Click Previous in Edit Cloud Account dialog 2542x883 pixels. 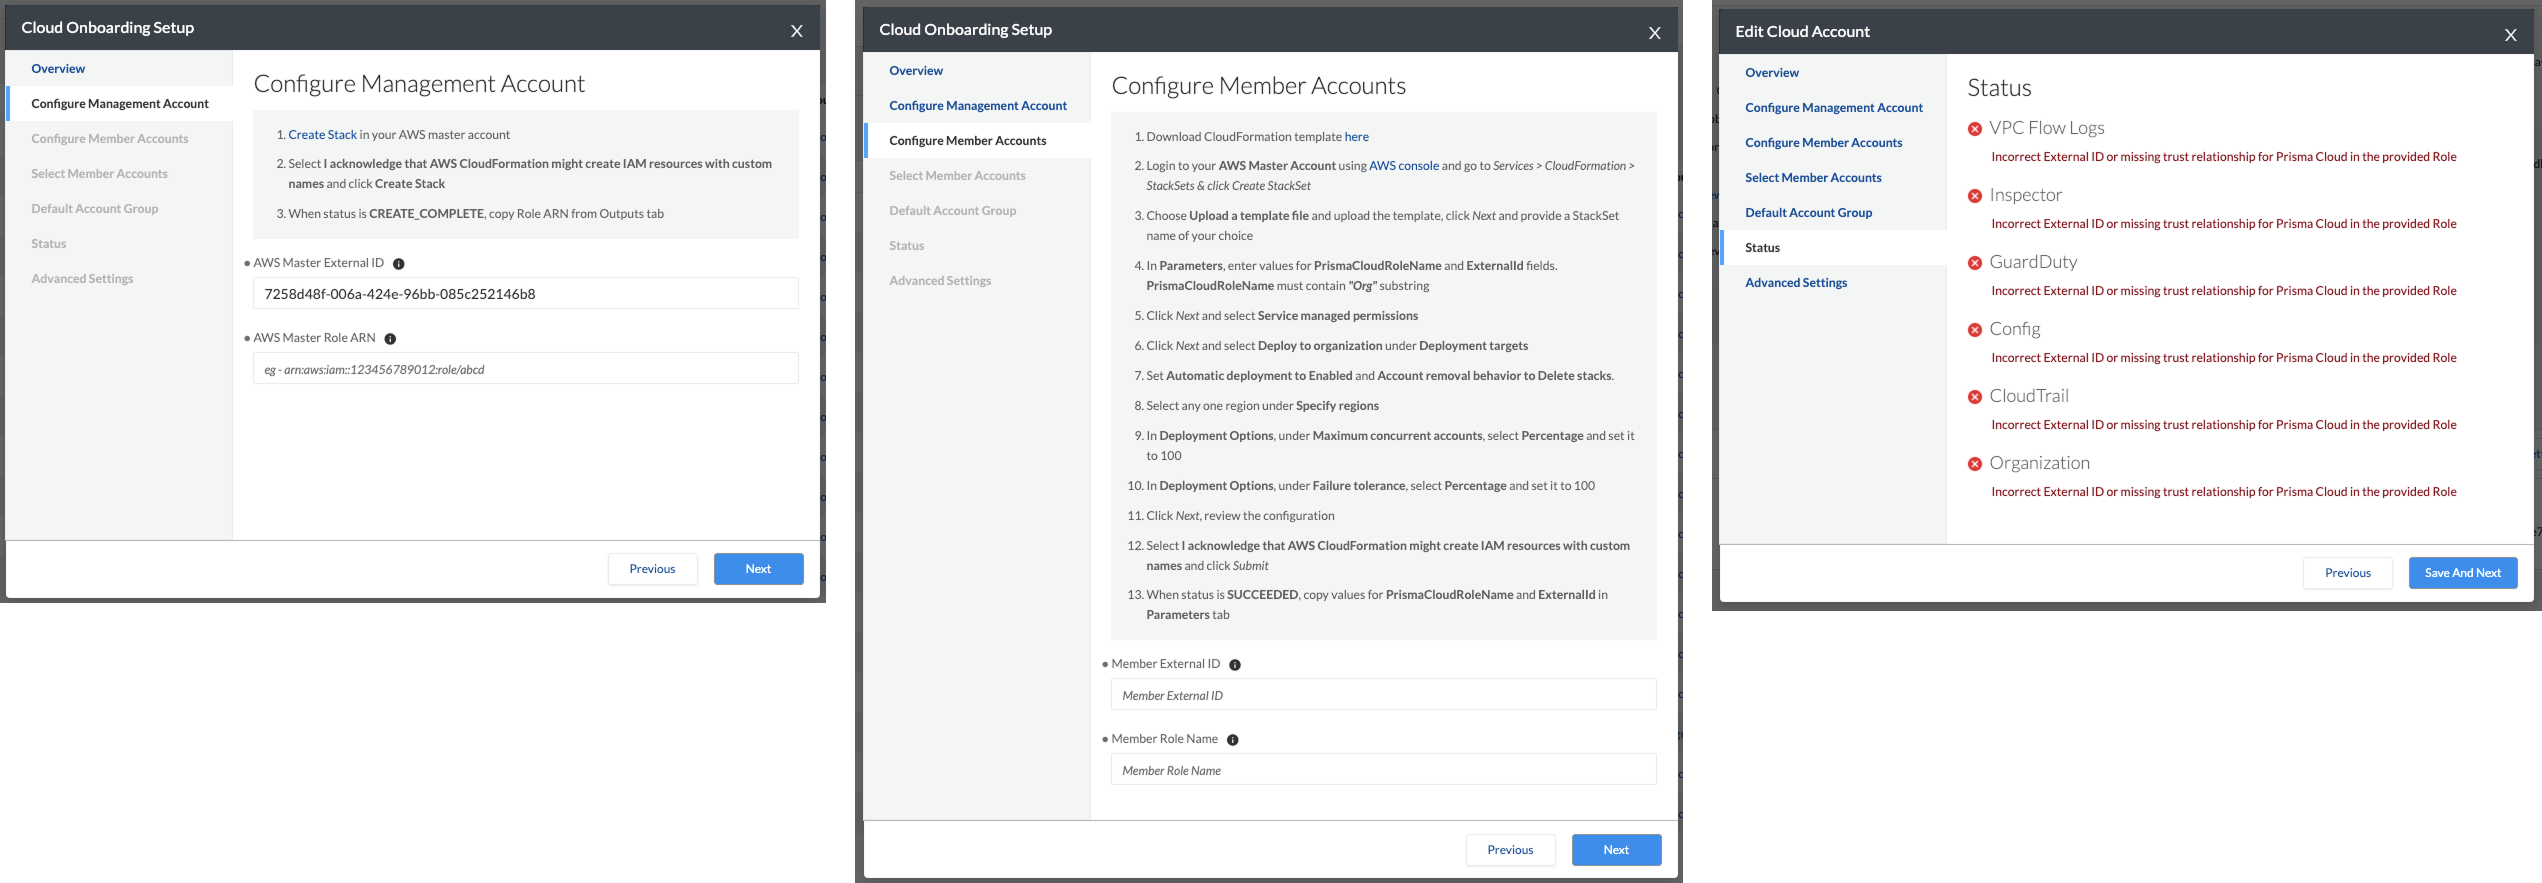pyautogui.click(x=2347, y=573)
